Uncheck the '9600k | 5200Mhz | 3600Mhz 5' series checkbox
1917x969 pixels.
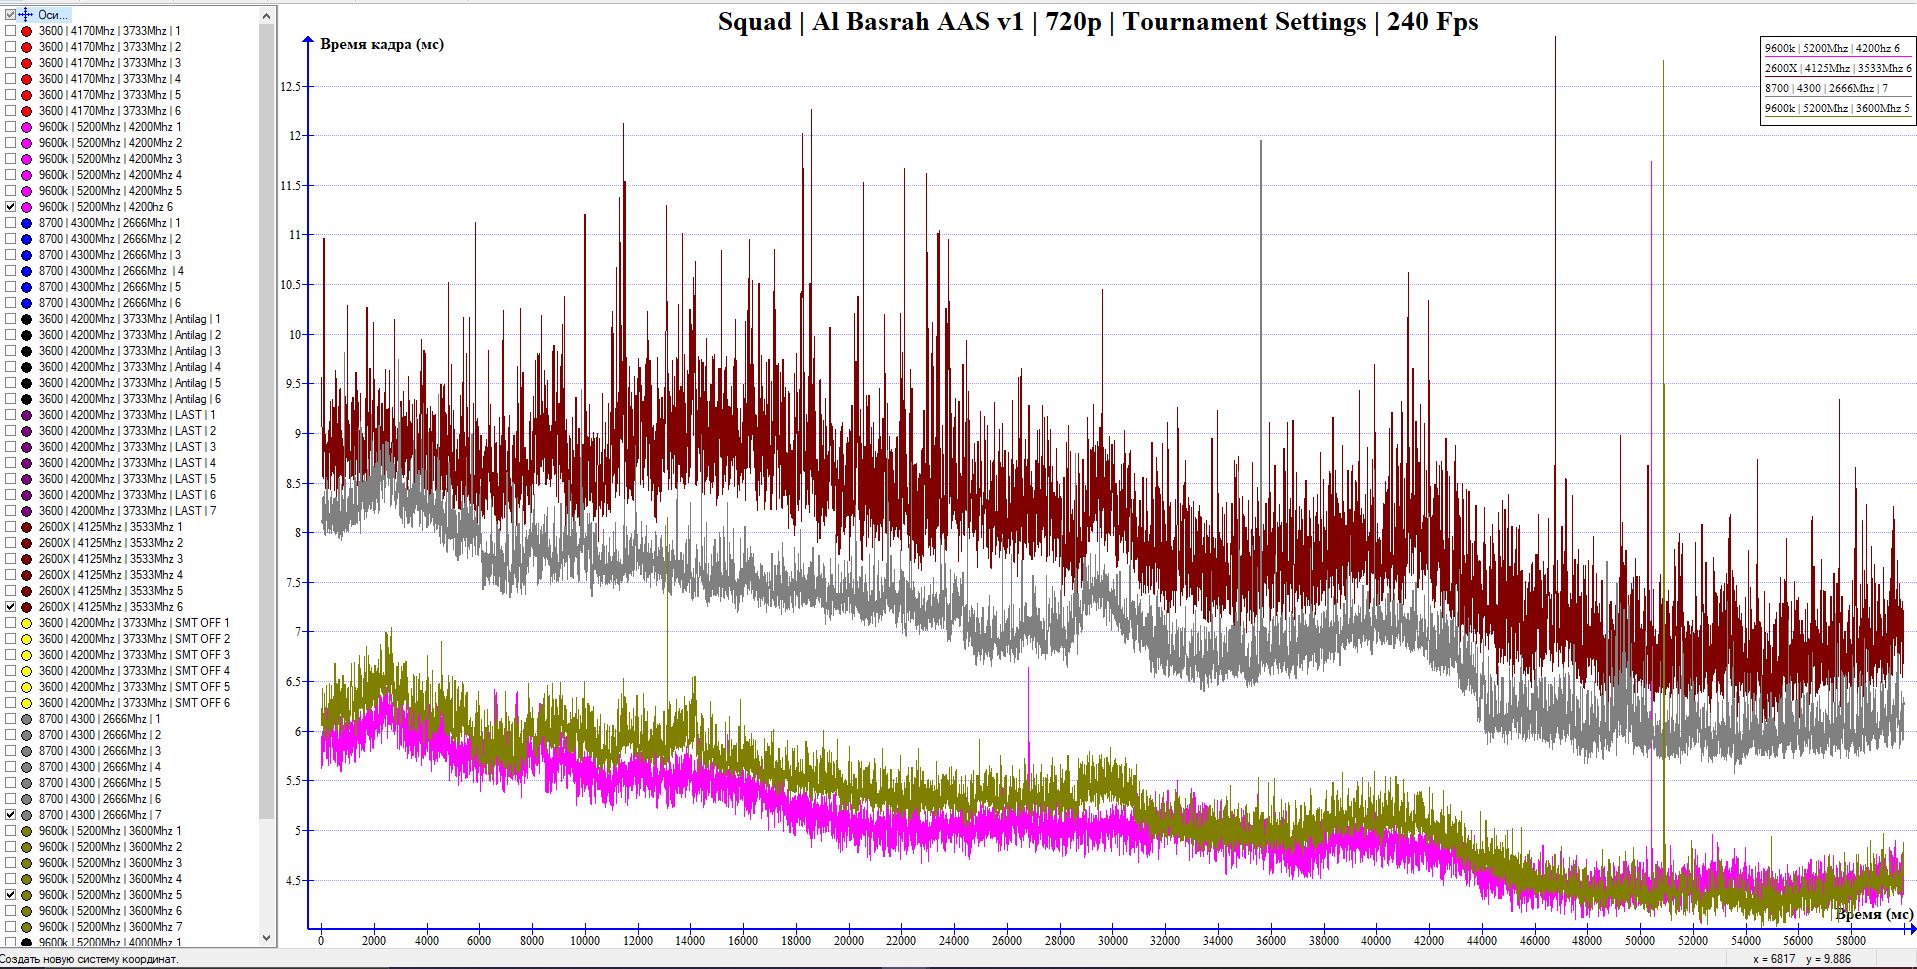(x=10, y=895)
